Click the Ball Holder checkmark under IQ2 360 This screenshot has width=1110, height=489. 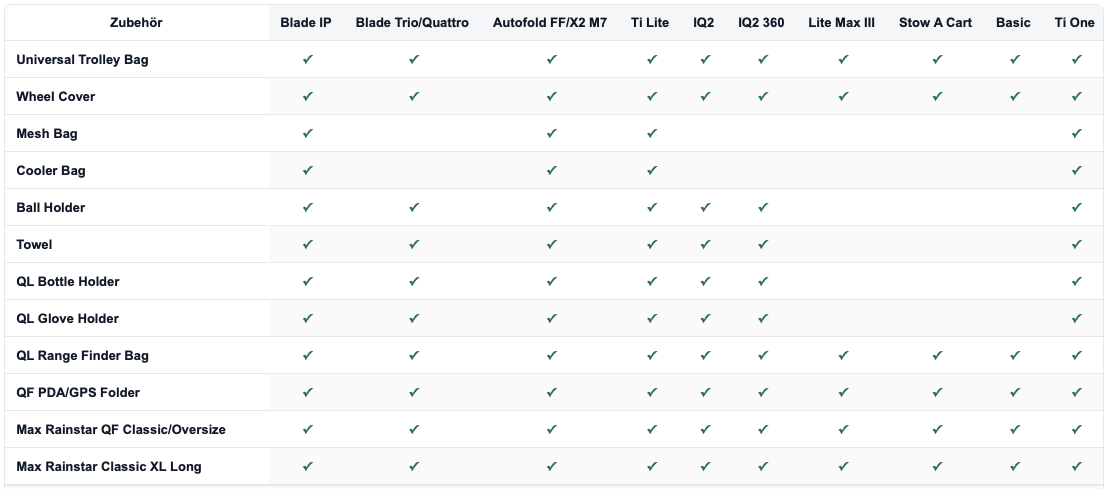tap(762, 207)
